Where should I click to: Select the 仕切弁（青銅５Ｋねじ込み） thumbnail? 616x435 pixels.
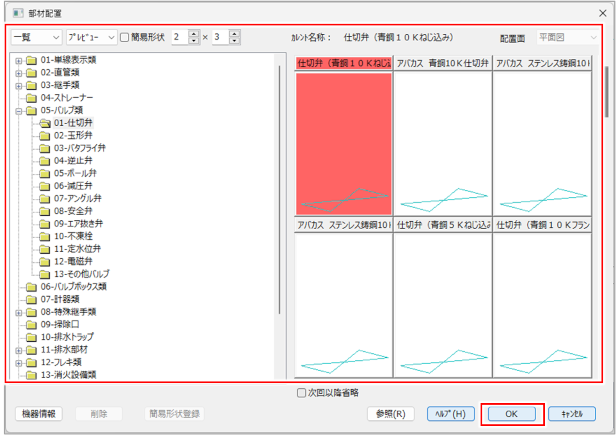click(443, 300)
